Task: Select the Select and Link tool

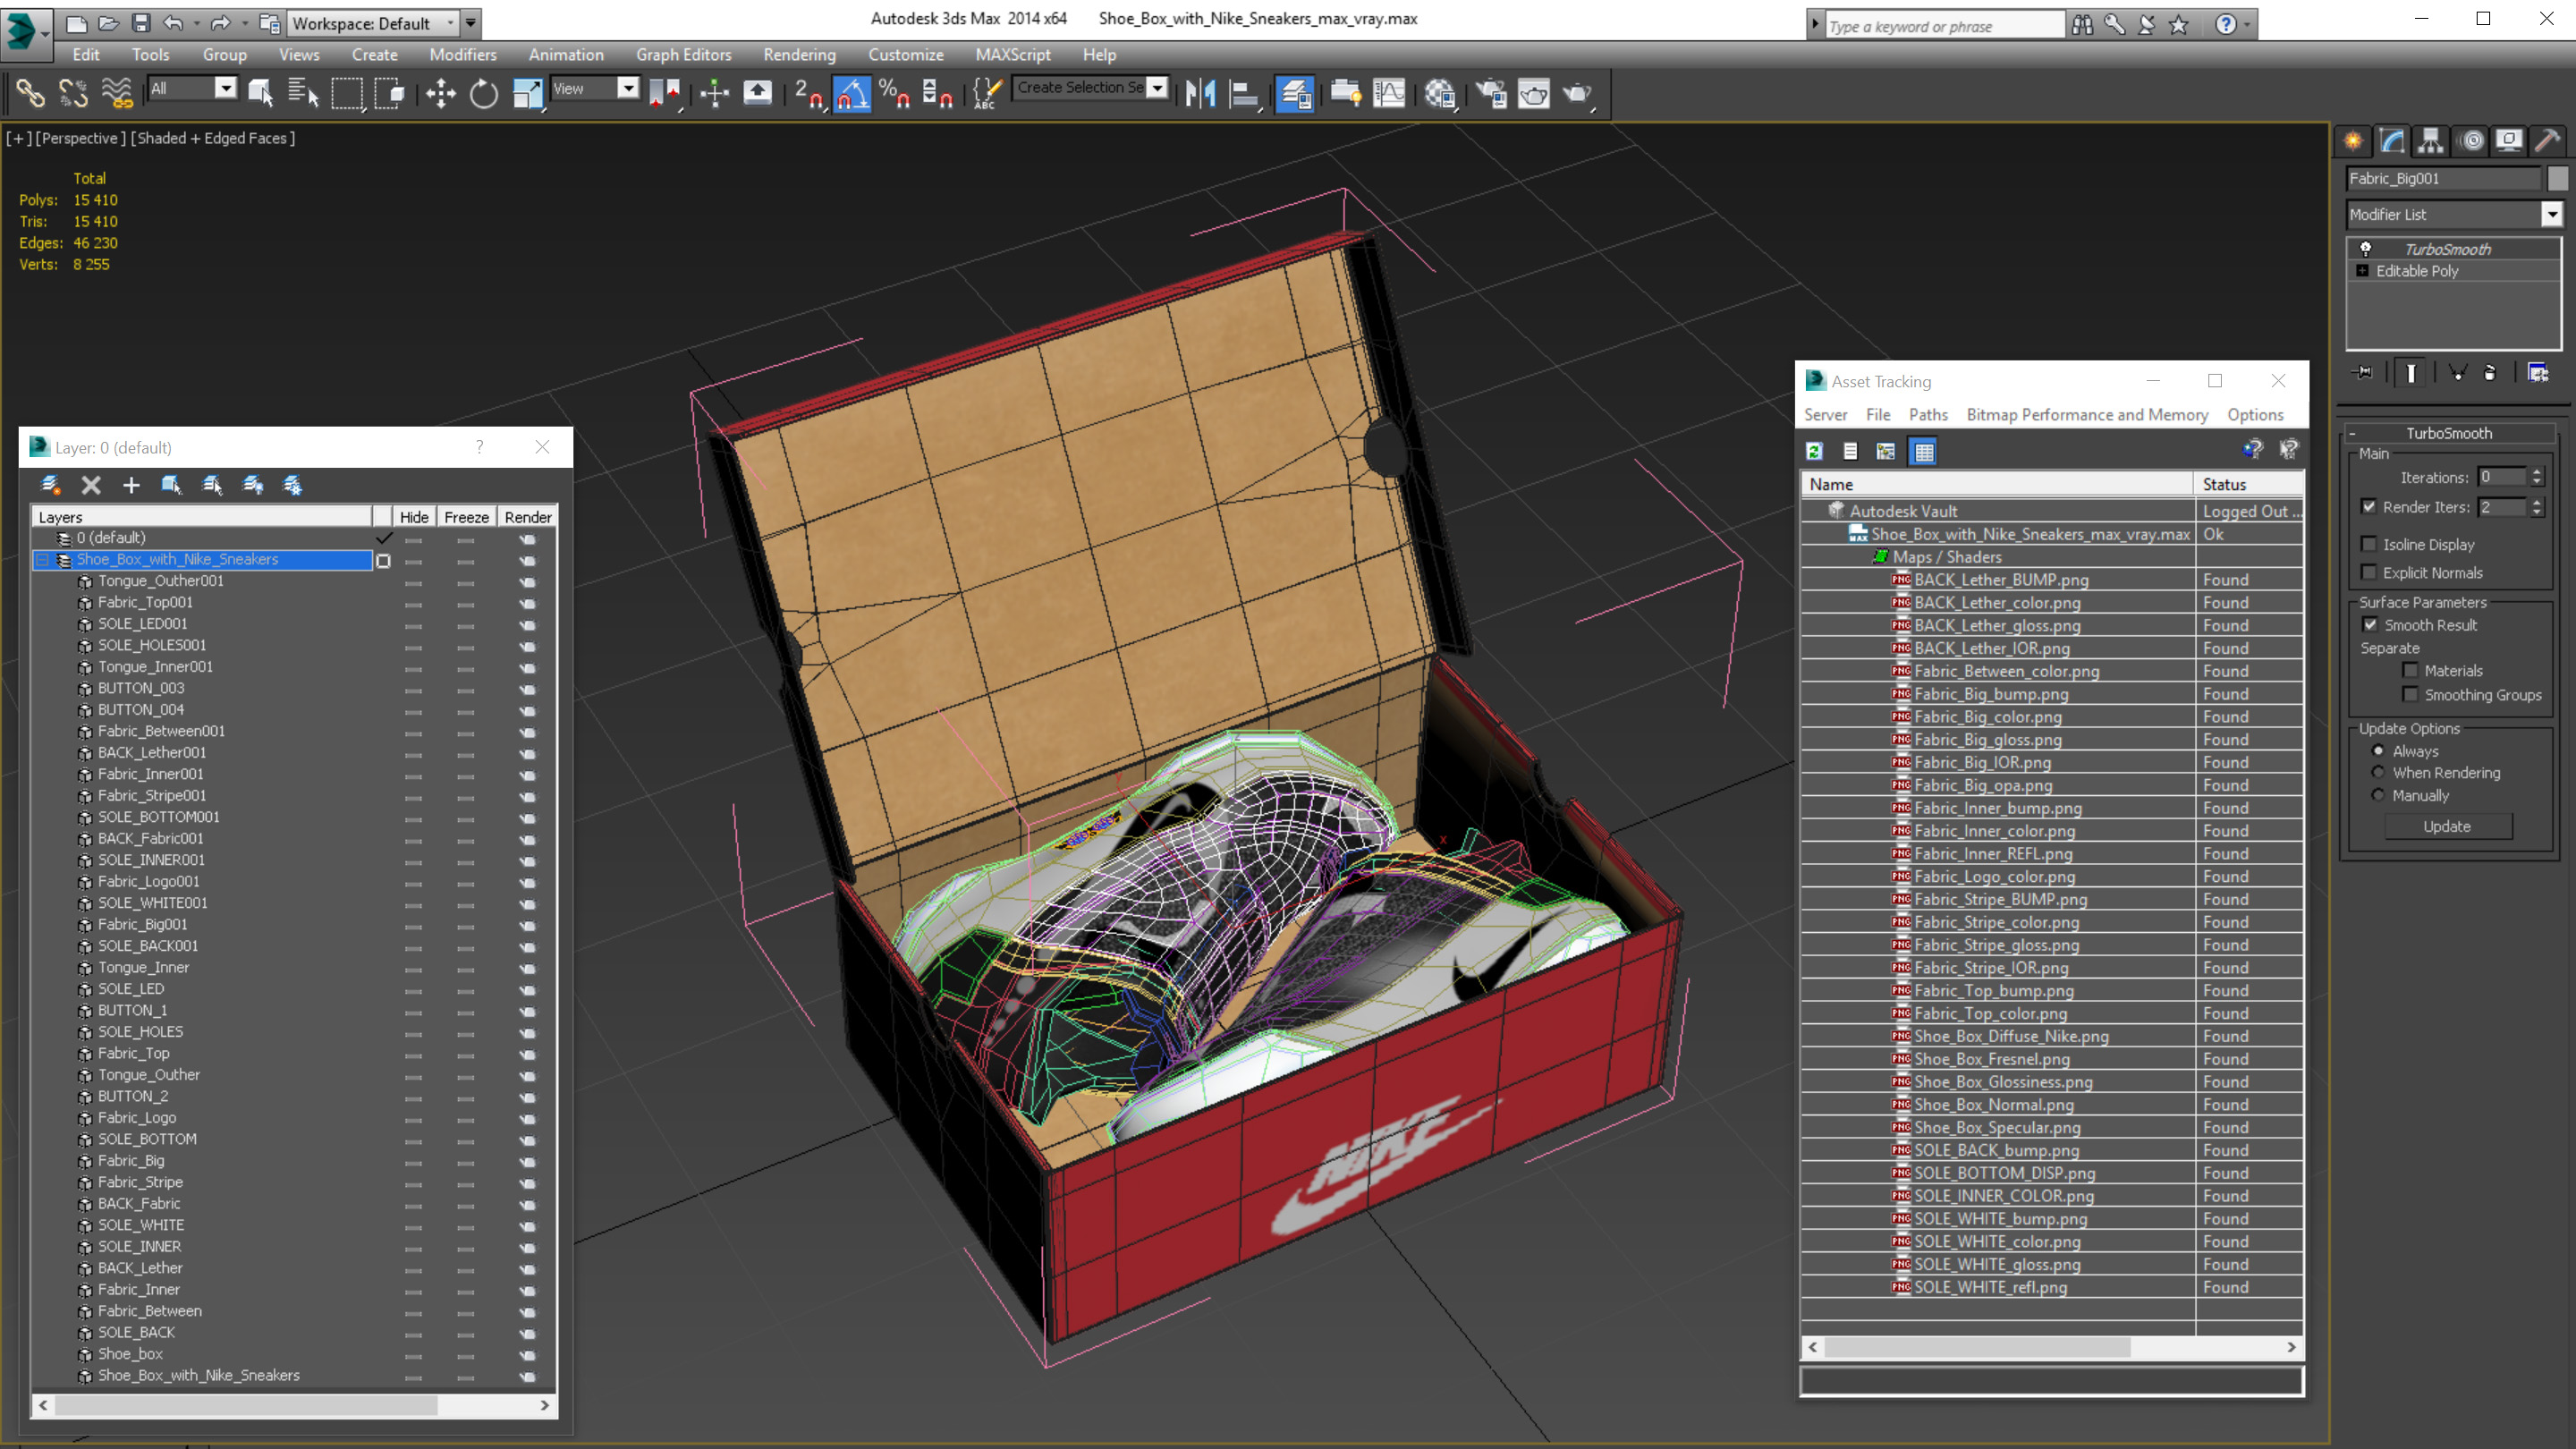Action: 29,94
